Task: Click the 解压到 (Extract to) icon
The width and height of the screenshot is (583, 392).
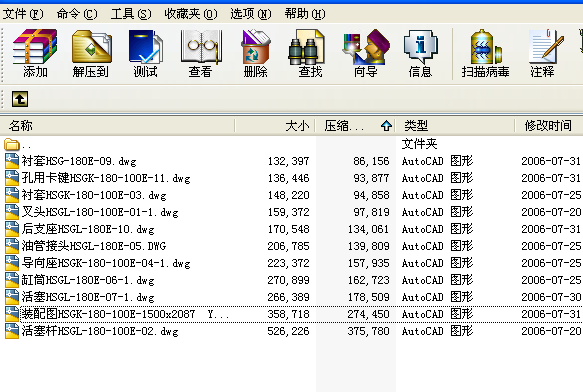Action: coord(91,53)
